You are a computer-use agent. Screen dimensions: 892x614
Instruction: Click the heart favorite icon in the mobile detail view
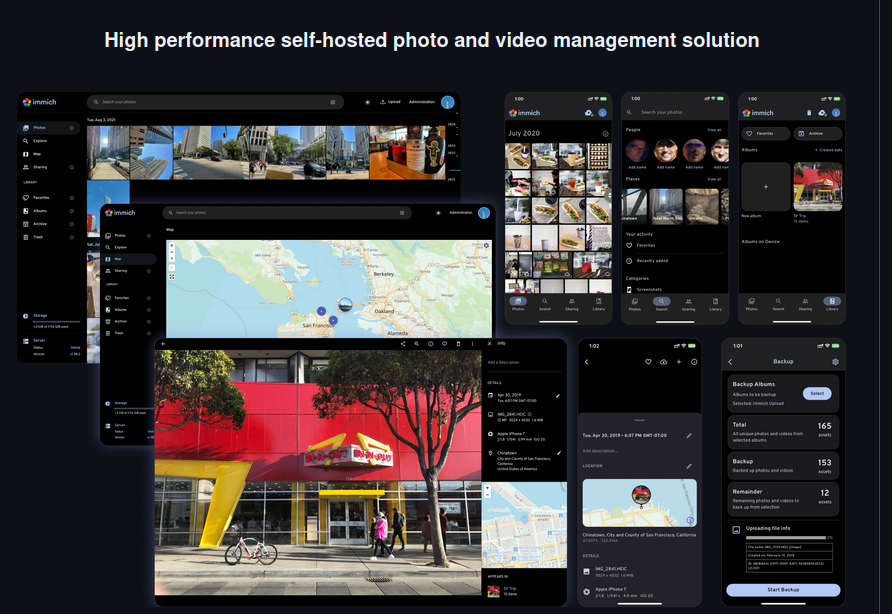click(x=648, y=362)
